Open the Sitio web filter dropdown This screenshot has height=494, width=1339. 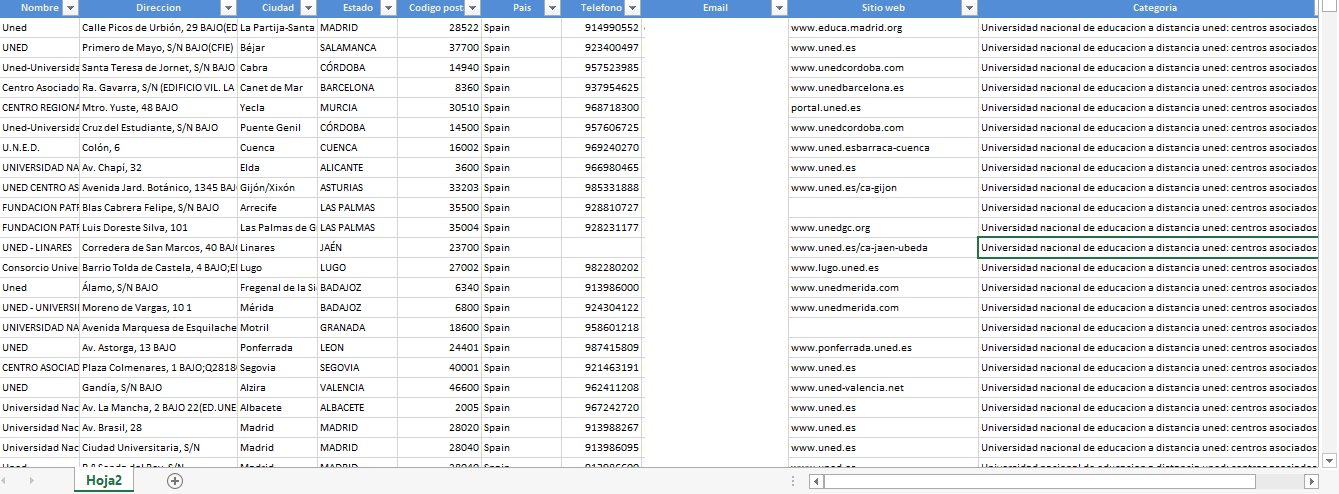968,8
